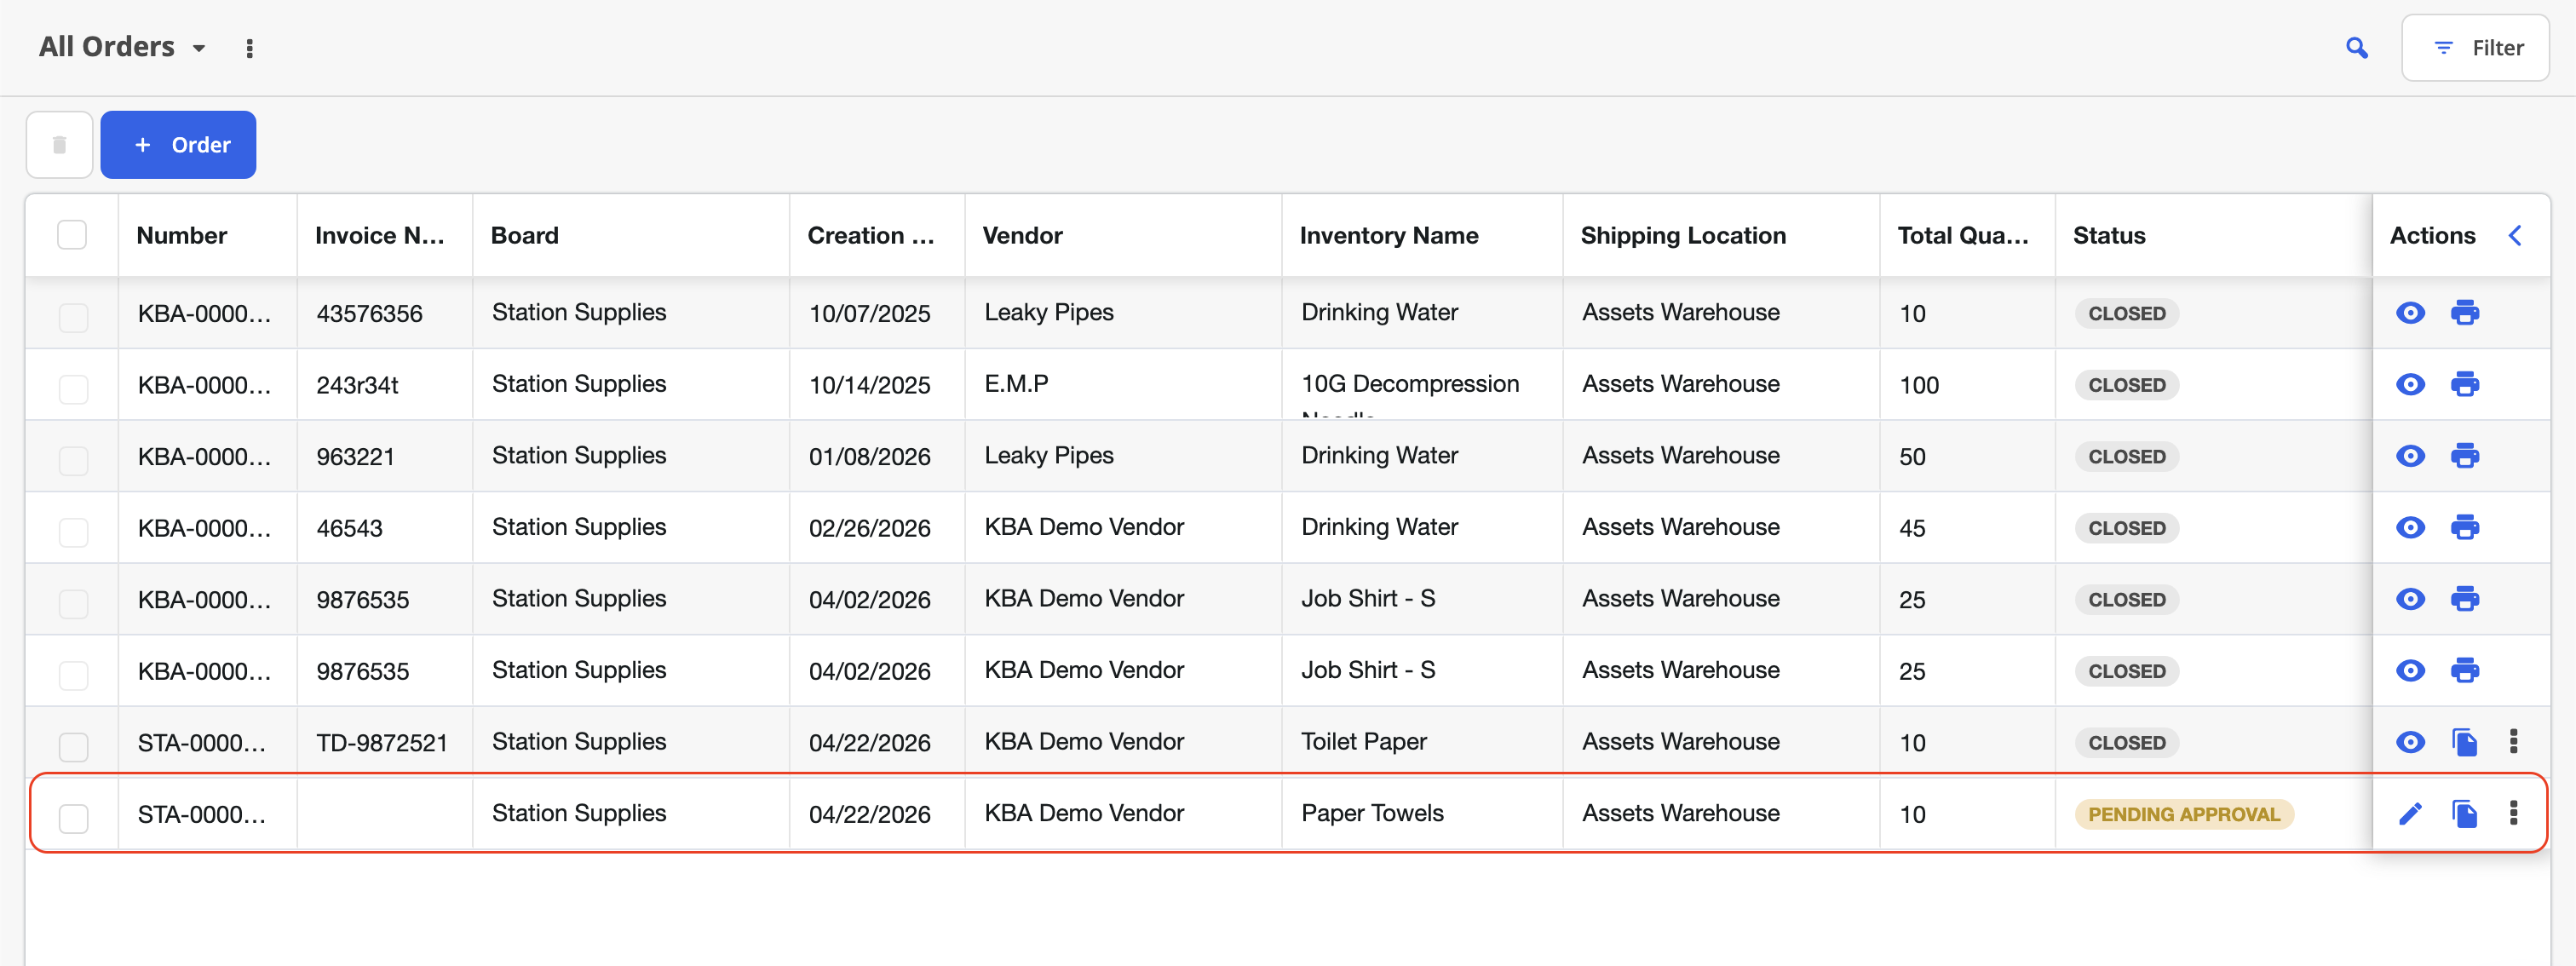Click the PENDING APPROVAL status badge
This screenshot has height=966, width=2576.
(x=2184, y=814)
